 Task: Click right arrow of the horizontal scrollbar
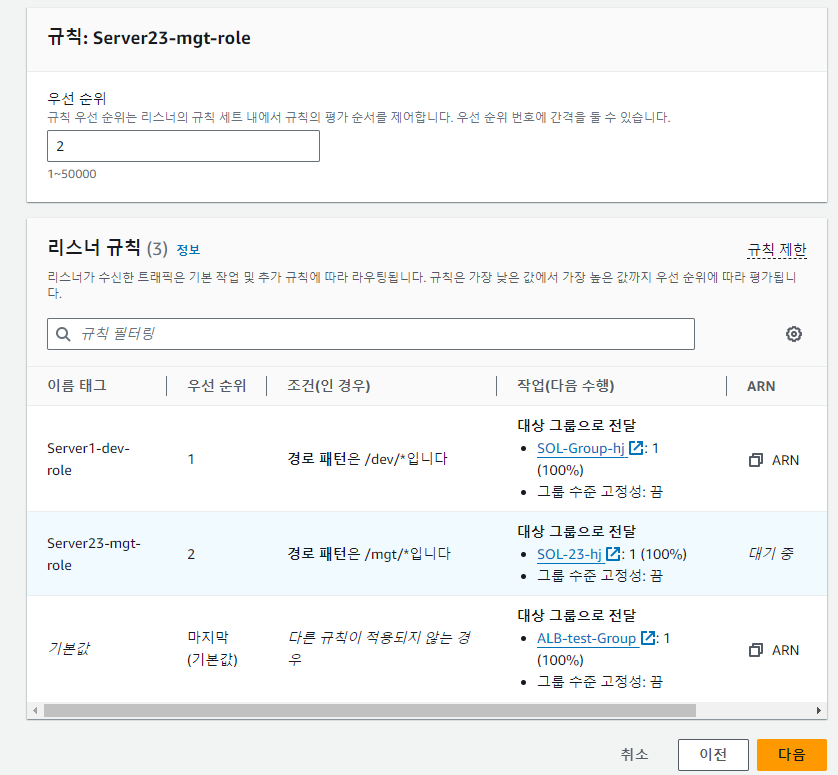[818, 710]
